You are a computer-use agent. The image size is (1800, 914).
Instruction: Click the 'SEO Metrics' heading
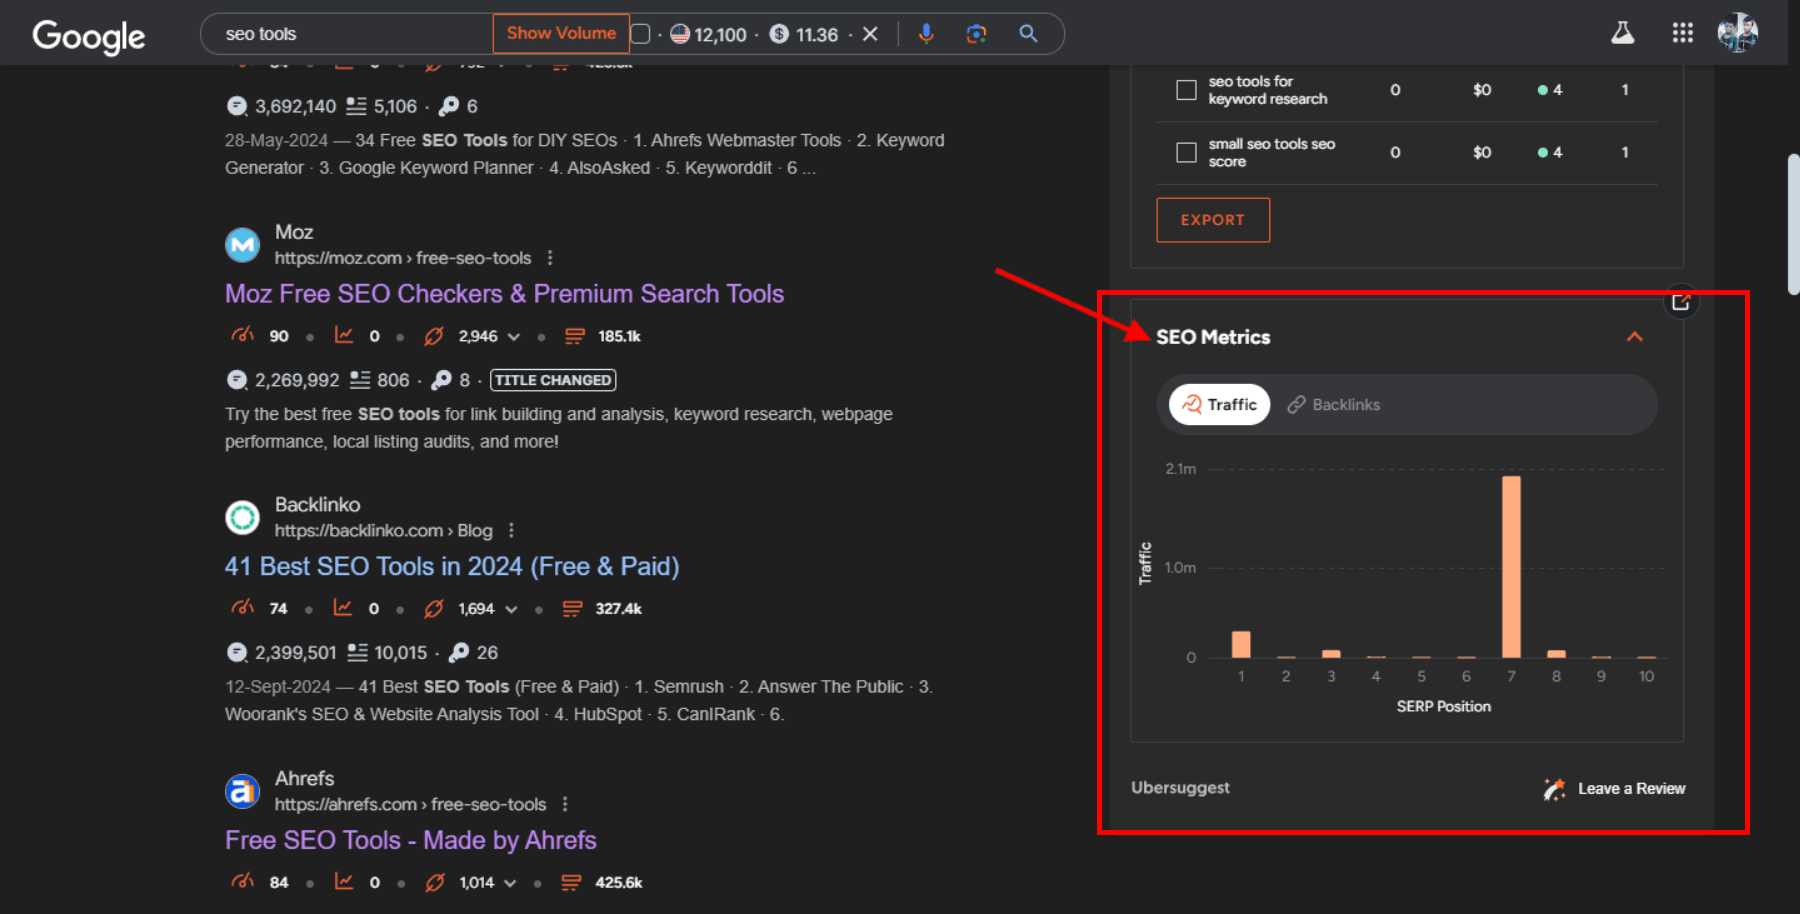(1213, 337)
